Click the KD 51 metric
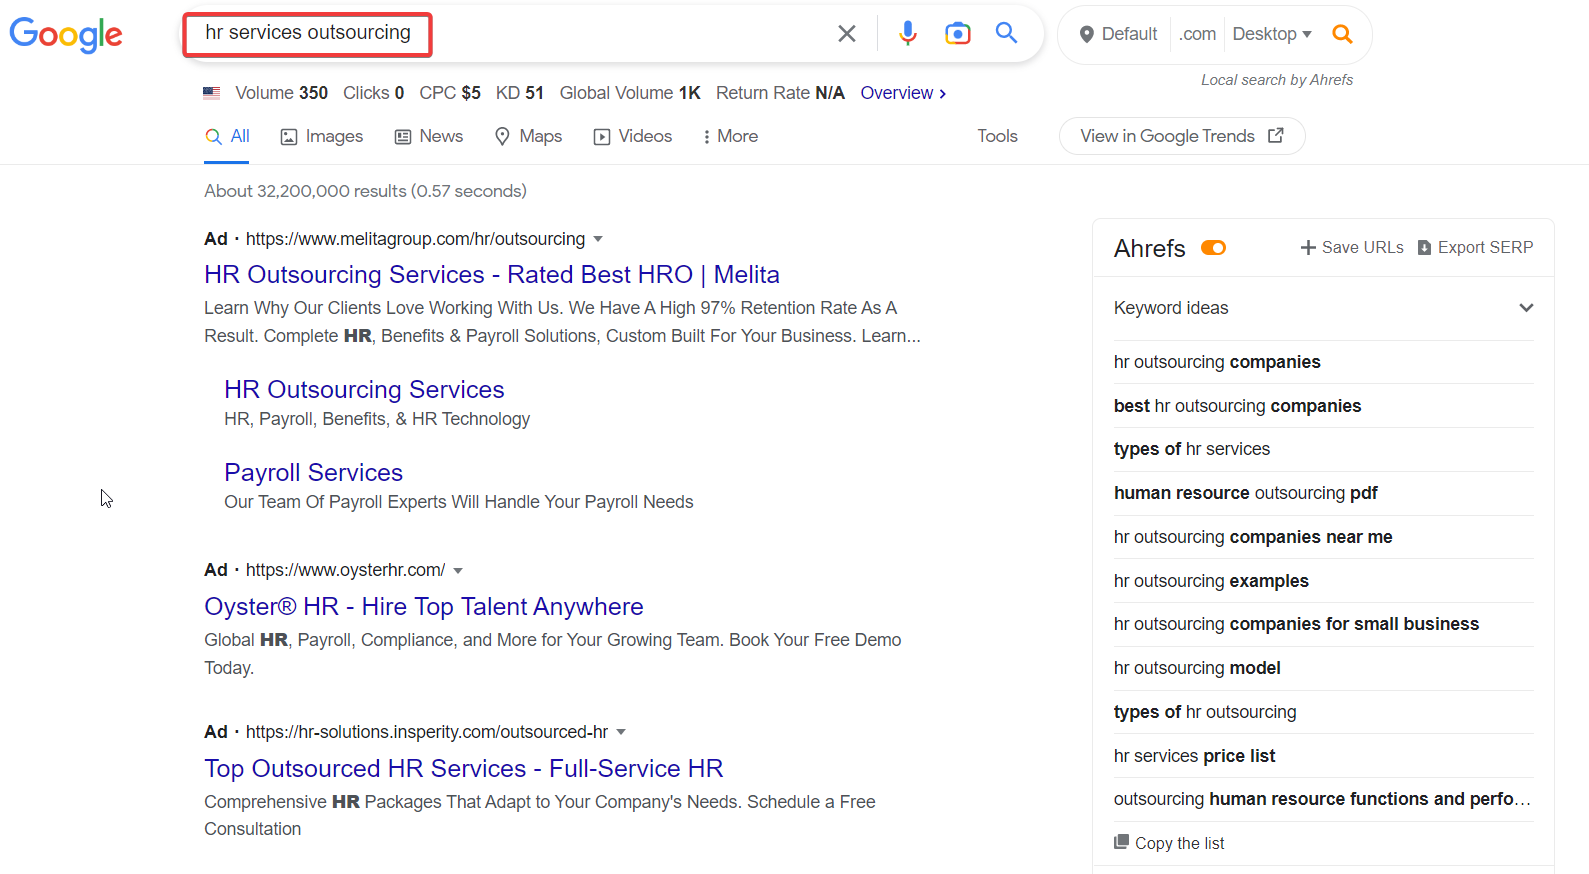 (x=520, y=93)
